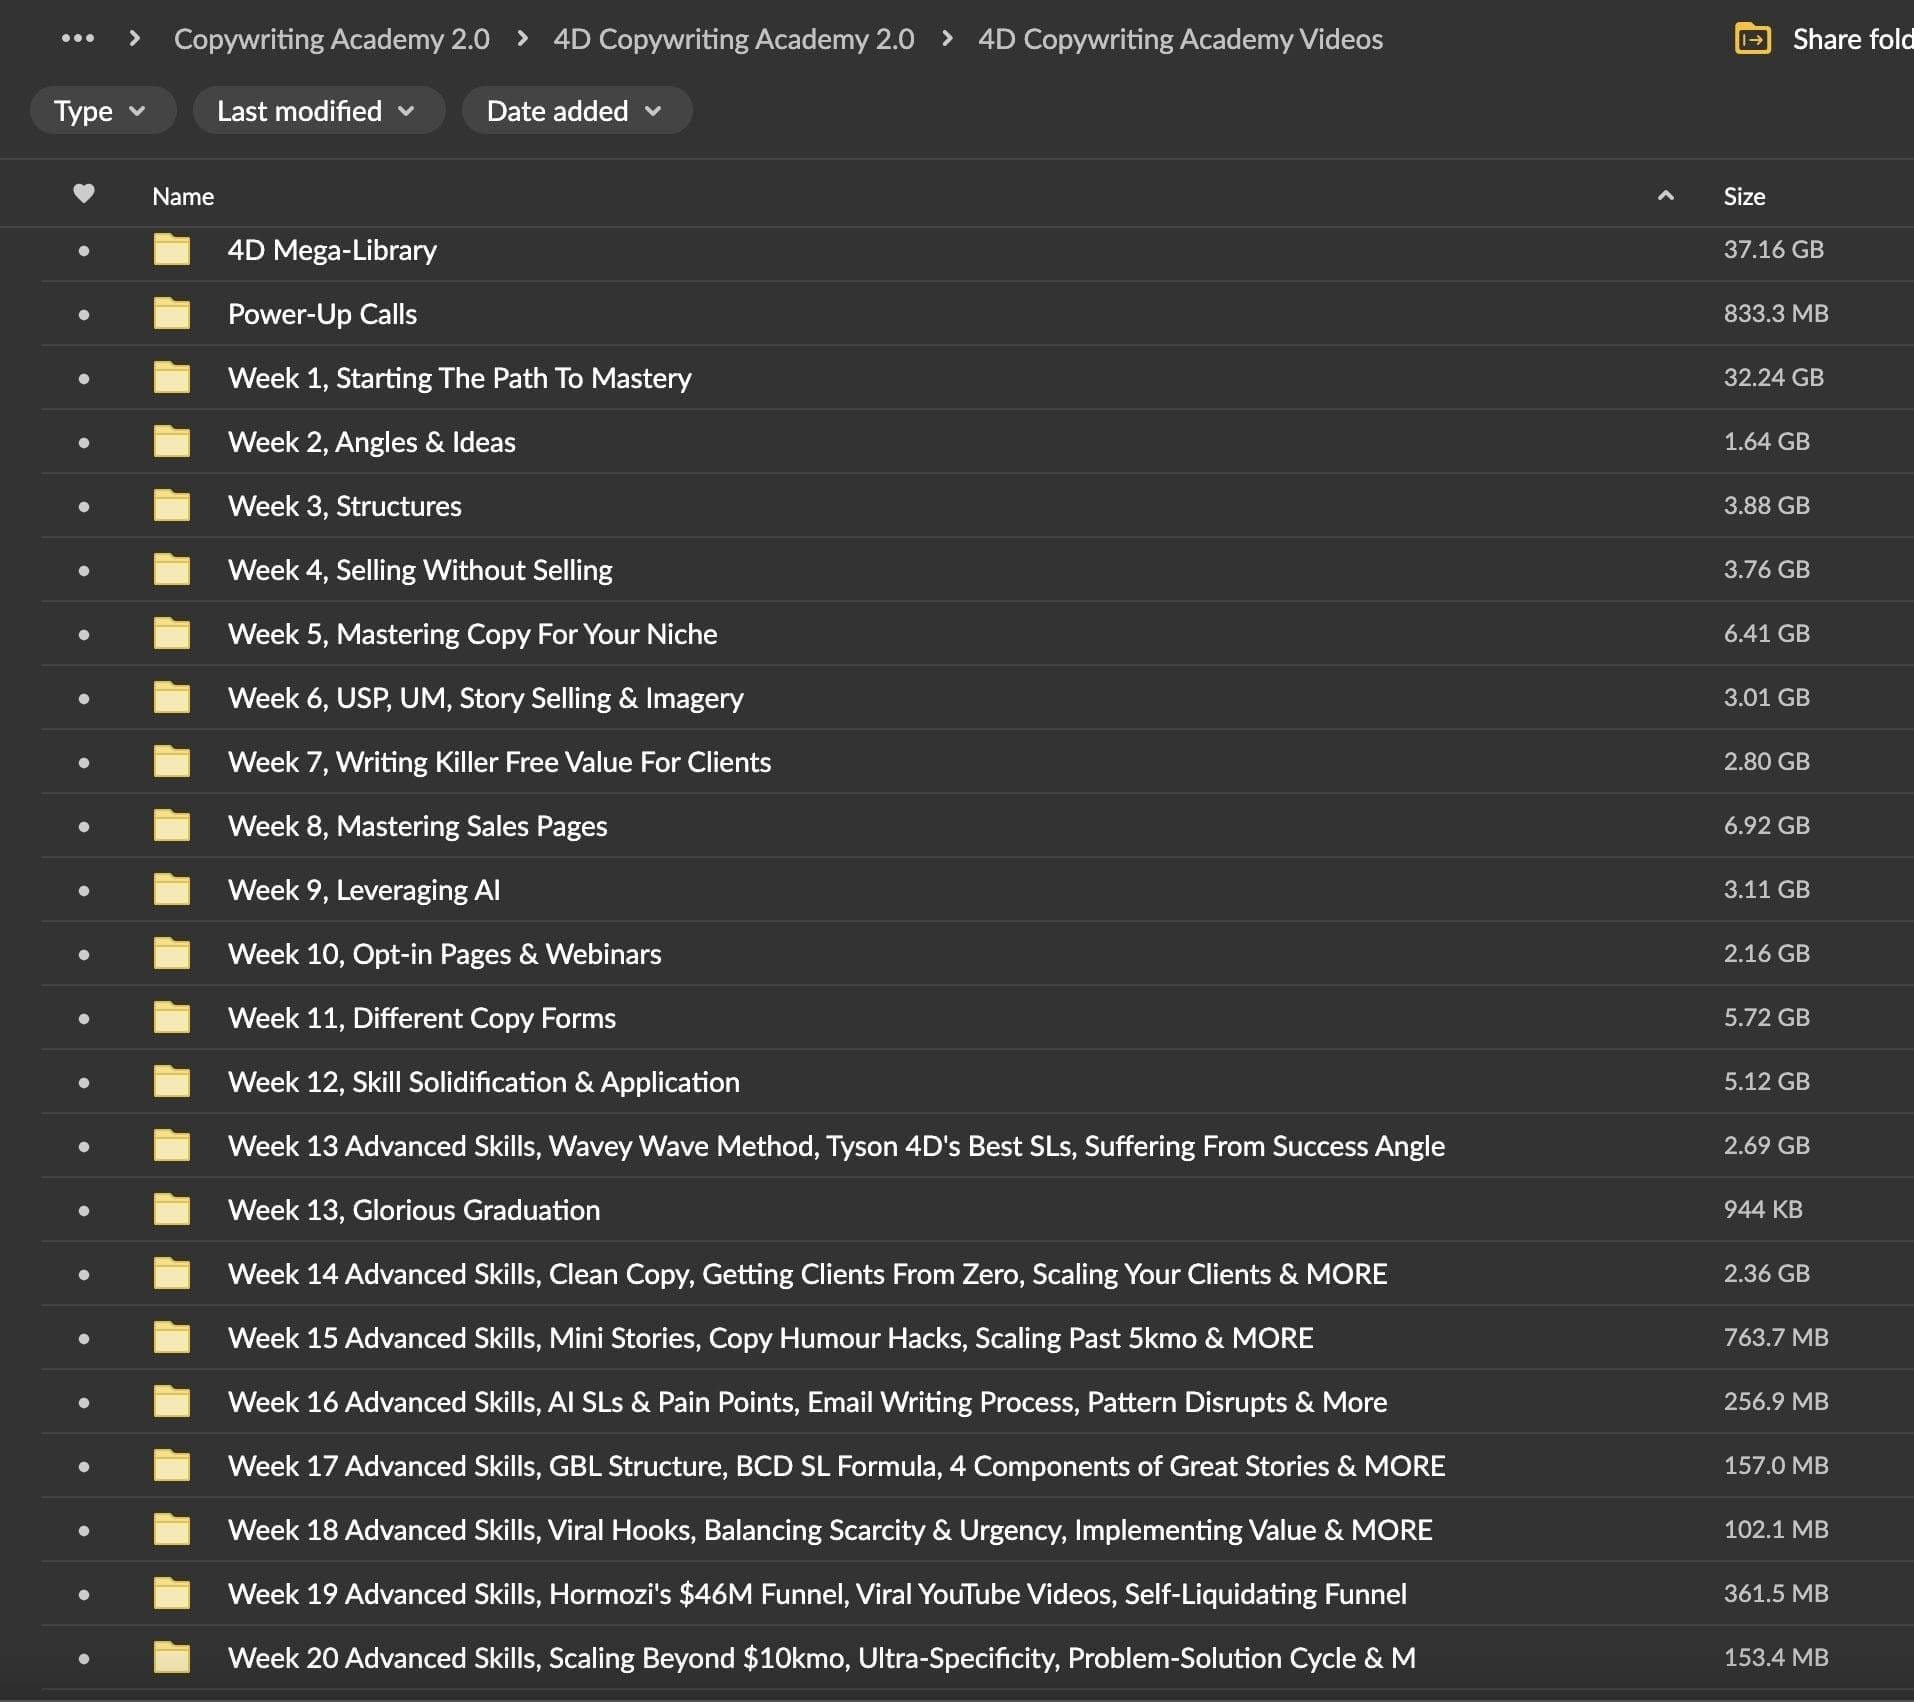Click folder icon for Week 10

(172, 953)
